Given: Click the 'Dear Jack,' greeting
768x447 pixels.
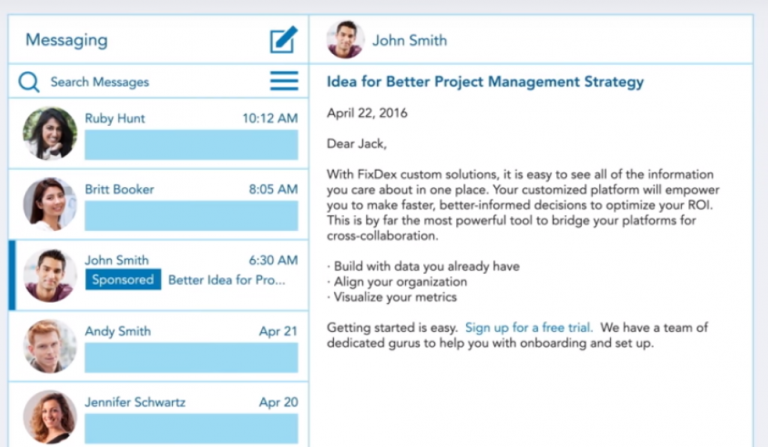Looking at the screenshot, I should [x=357, y=144].
